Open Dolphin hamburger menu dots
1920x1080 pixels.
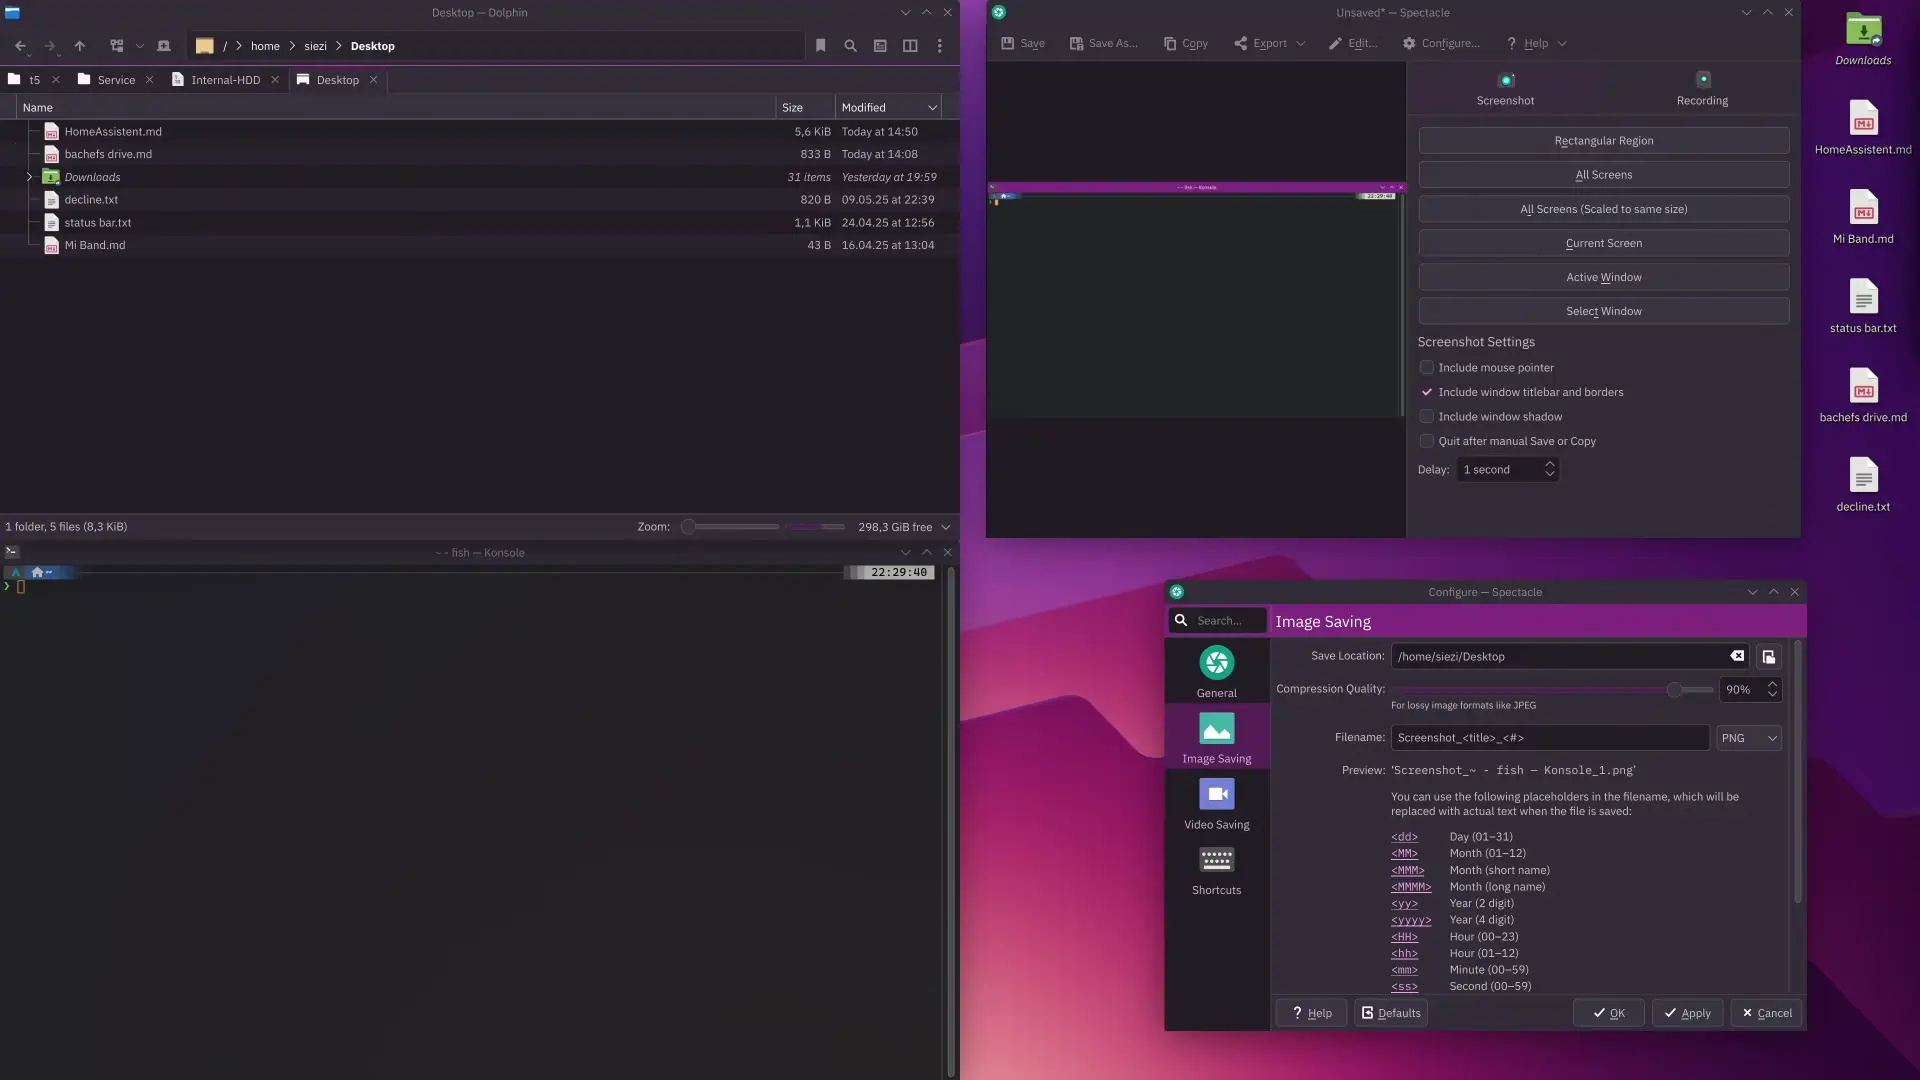939,46
